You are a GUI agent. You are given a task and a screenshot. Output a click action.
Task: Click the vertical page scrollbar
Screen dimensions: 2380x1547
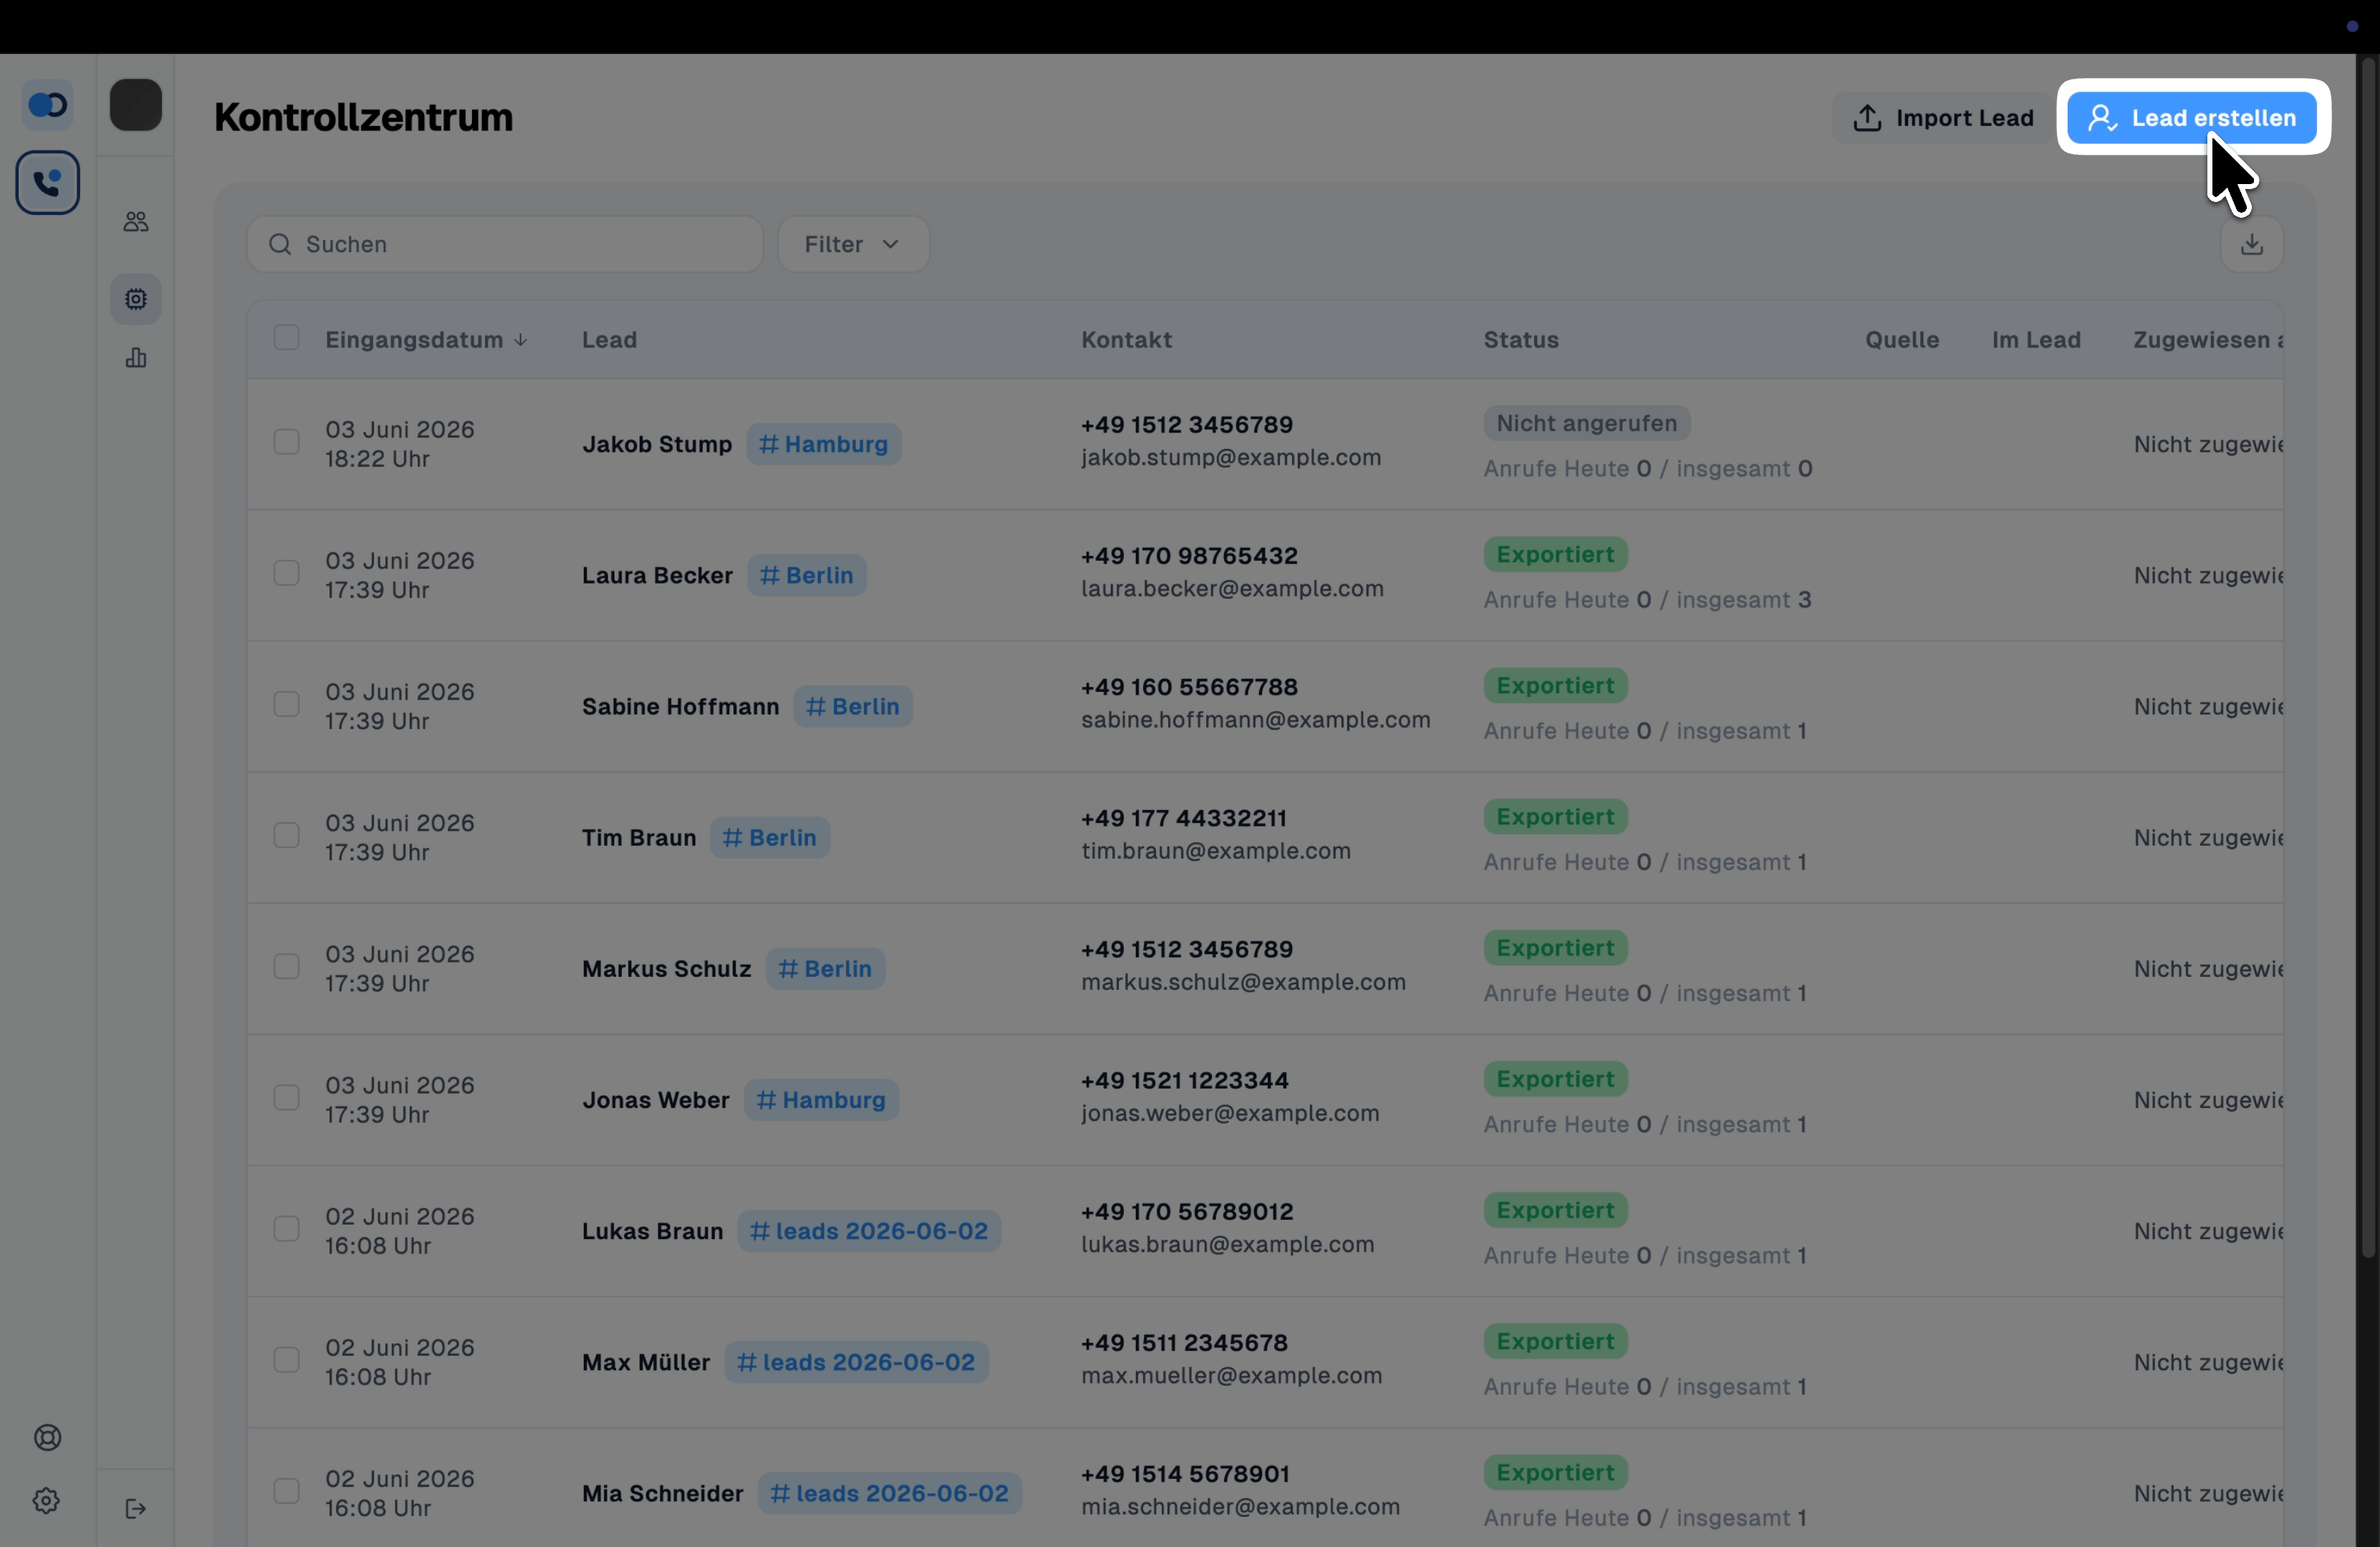(2367, 658)
